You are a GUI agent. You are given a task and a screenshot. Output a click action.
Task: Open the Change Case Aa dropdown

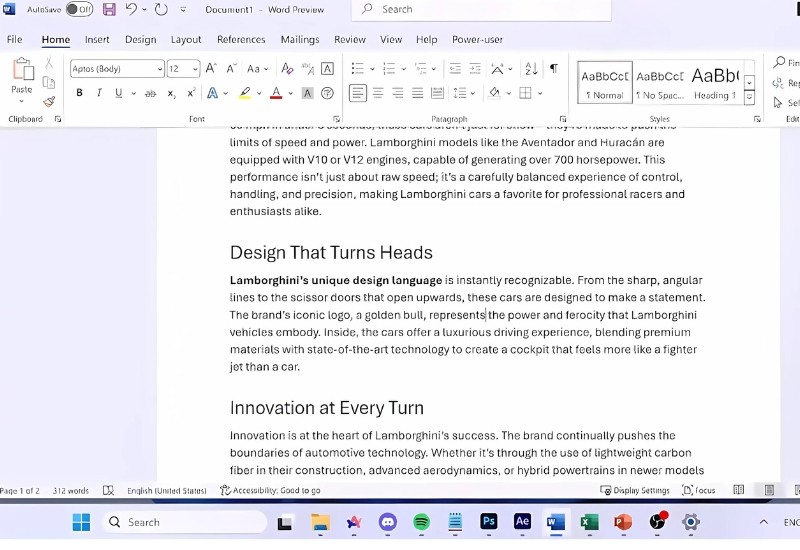[258, 68]
